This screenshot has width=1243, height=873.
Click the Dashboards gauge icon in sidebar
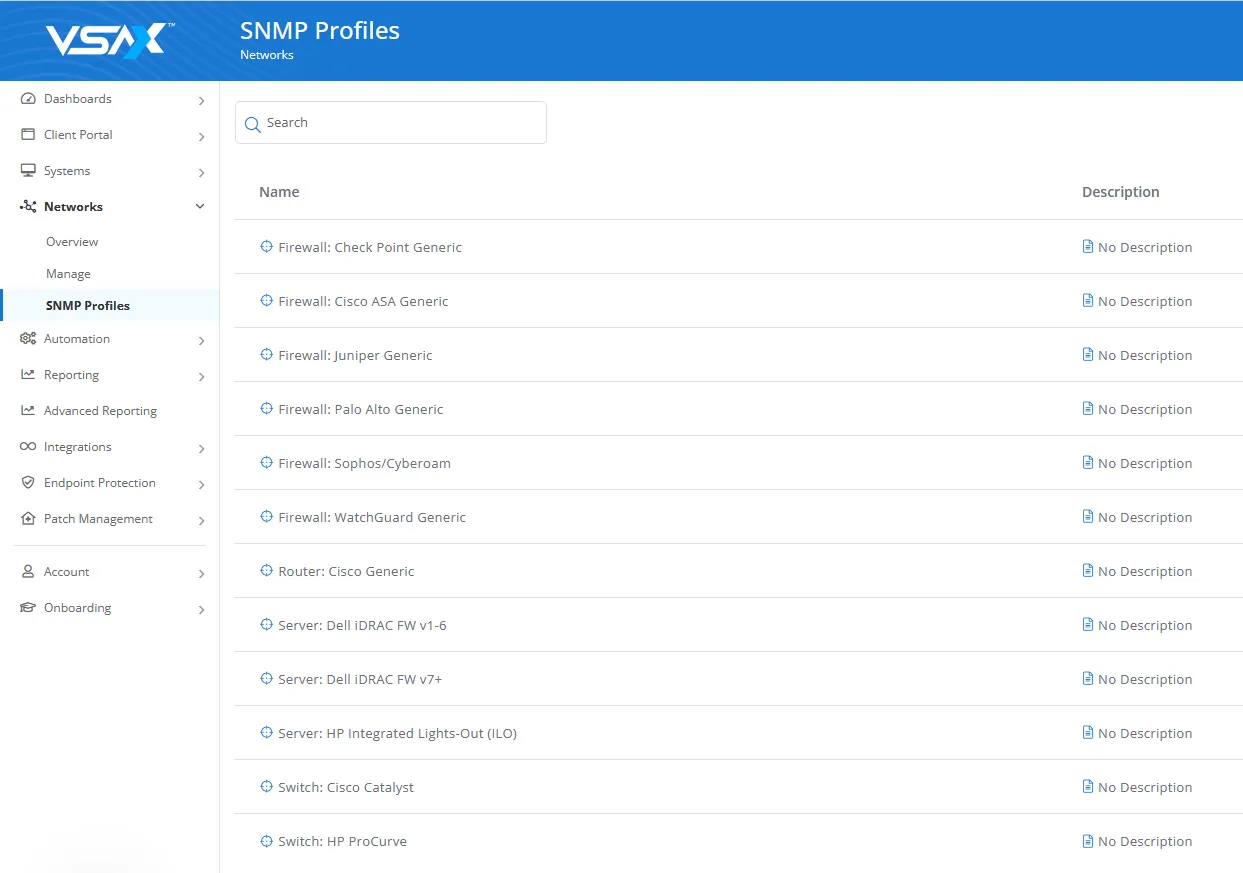pyautogui.click(x=28, y=99)
